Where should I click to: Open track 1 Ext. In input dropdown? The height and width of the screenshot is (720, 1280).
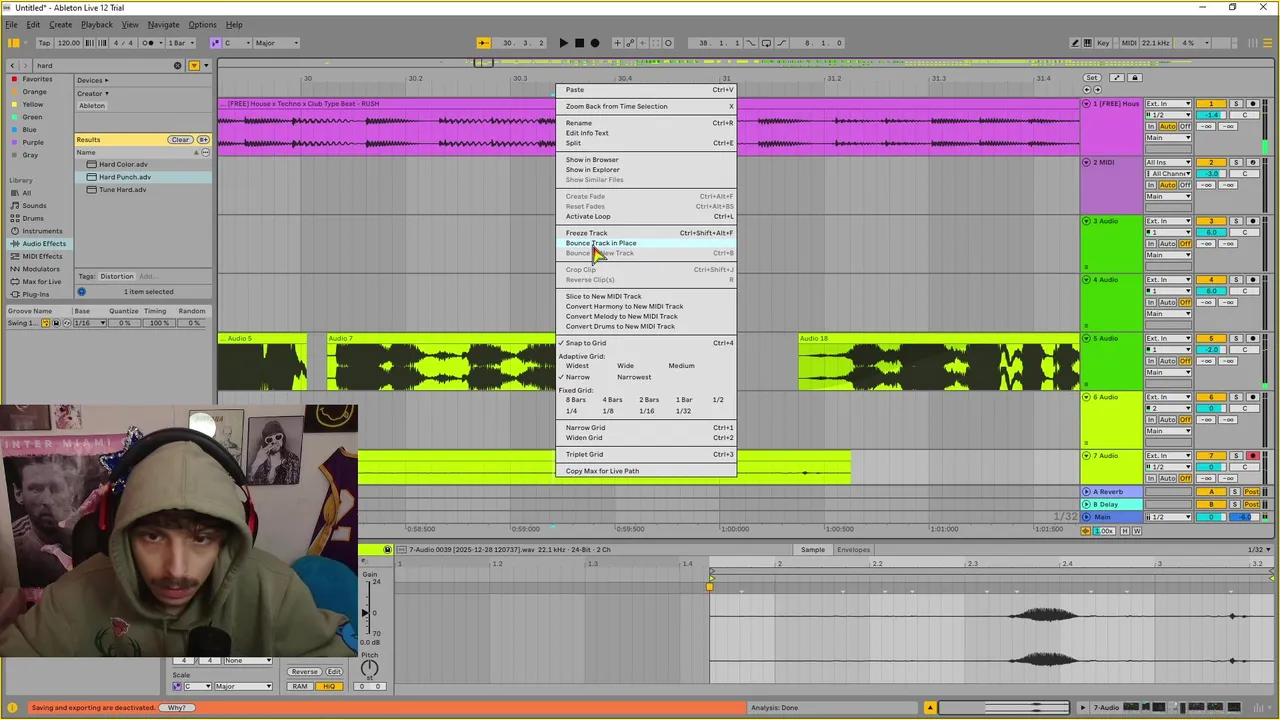click(1169, 104)
